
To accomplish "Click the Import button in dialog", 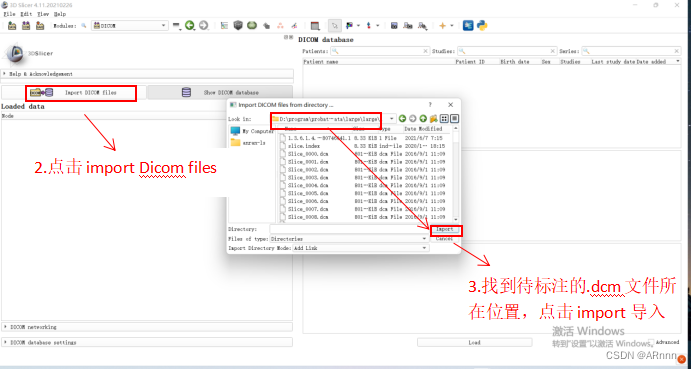I will pos(444,230).
